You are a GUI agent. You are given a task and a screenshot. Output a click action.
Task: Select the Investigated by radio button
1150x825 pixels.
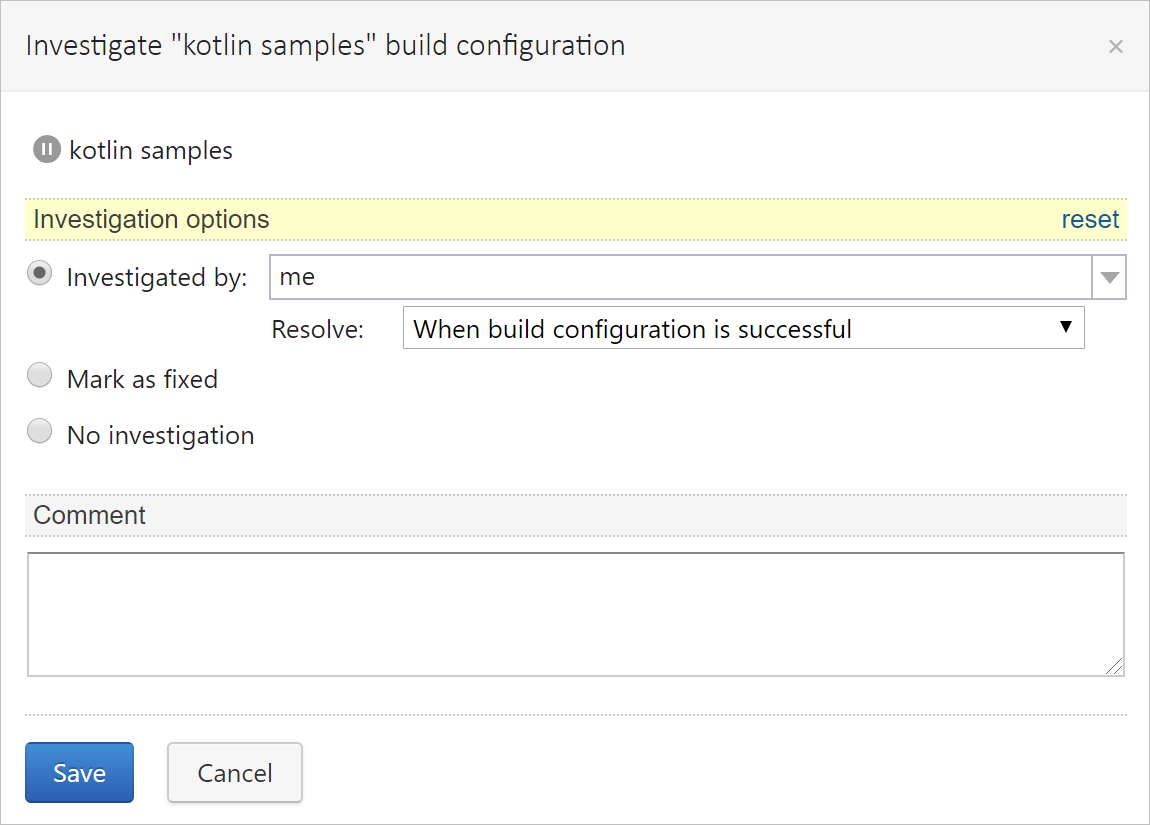click(x=39, y=273)
